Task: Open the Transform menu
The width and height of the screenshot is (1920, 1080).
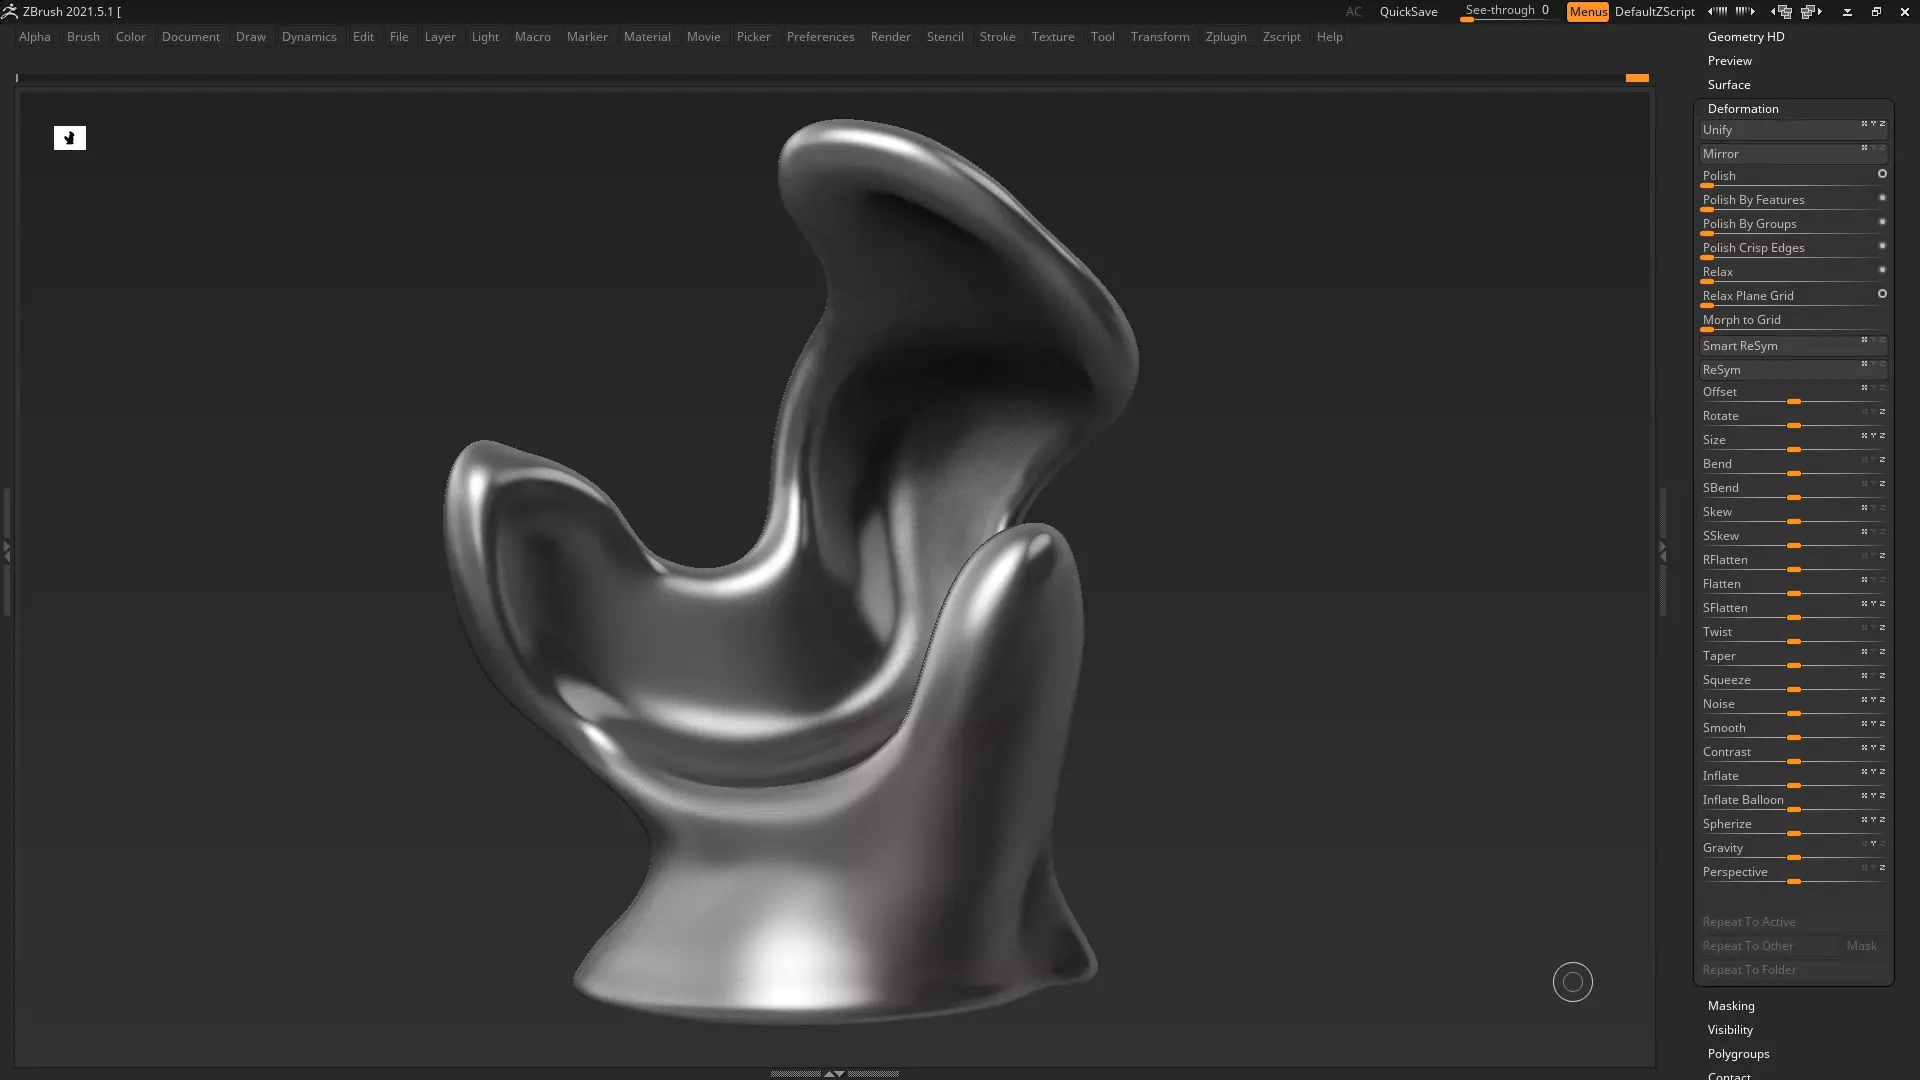Action: (1160, 37)
